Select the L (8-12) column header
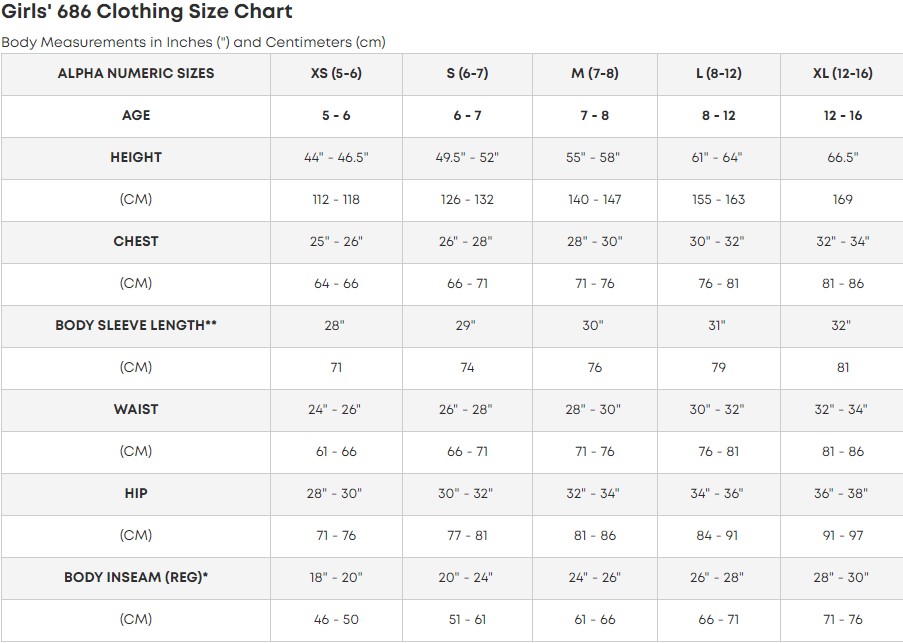Image resolution: width=903 pixels, height=643 pixels. [x=718, y=74]
